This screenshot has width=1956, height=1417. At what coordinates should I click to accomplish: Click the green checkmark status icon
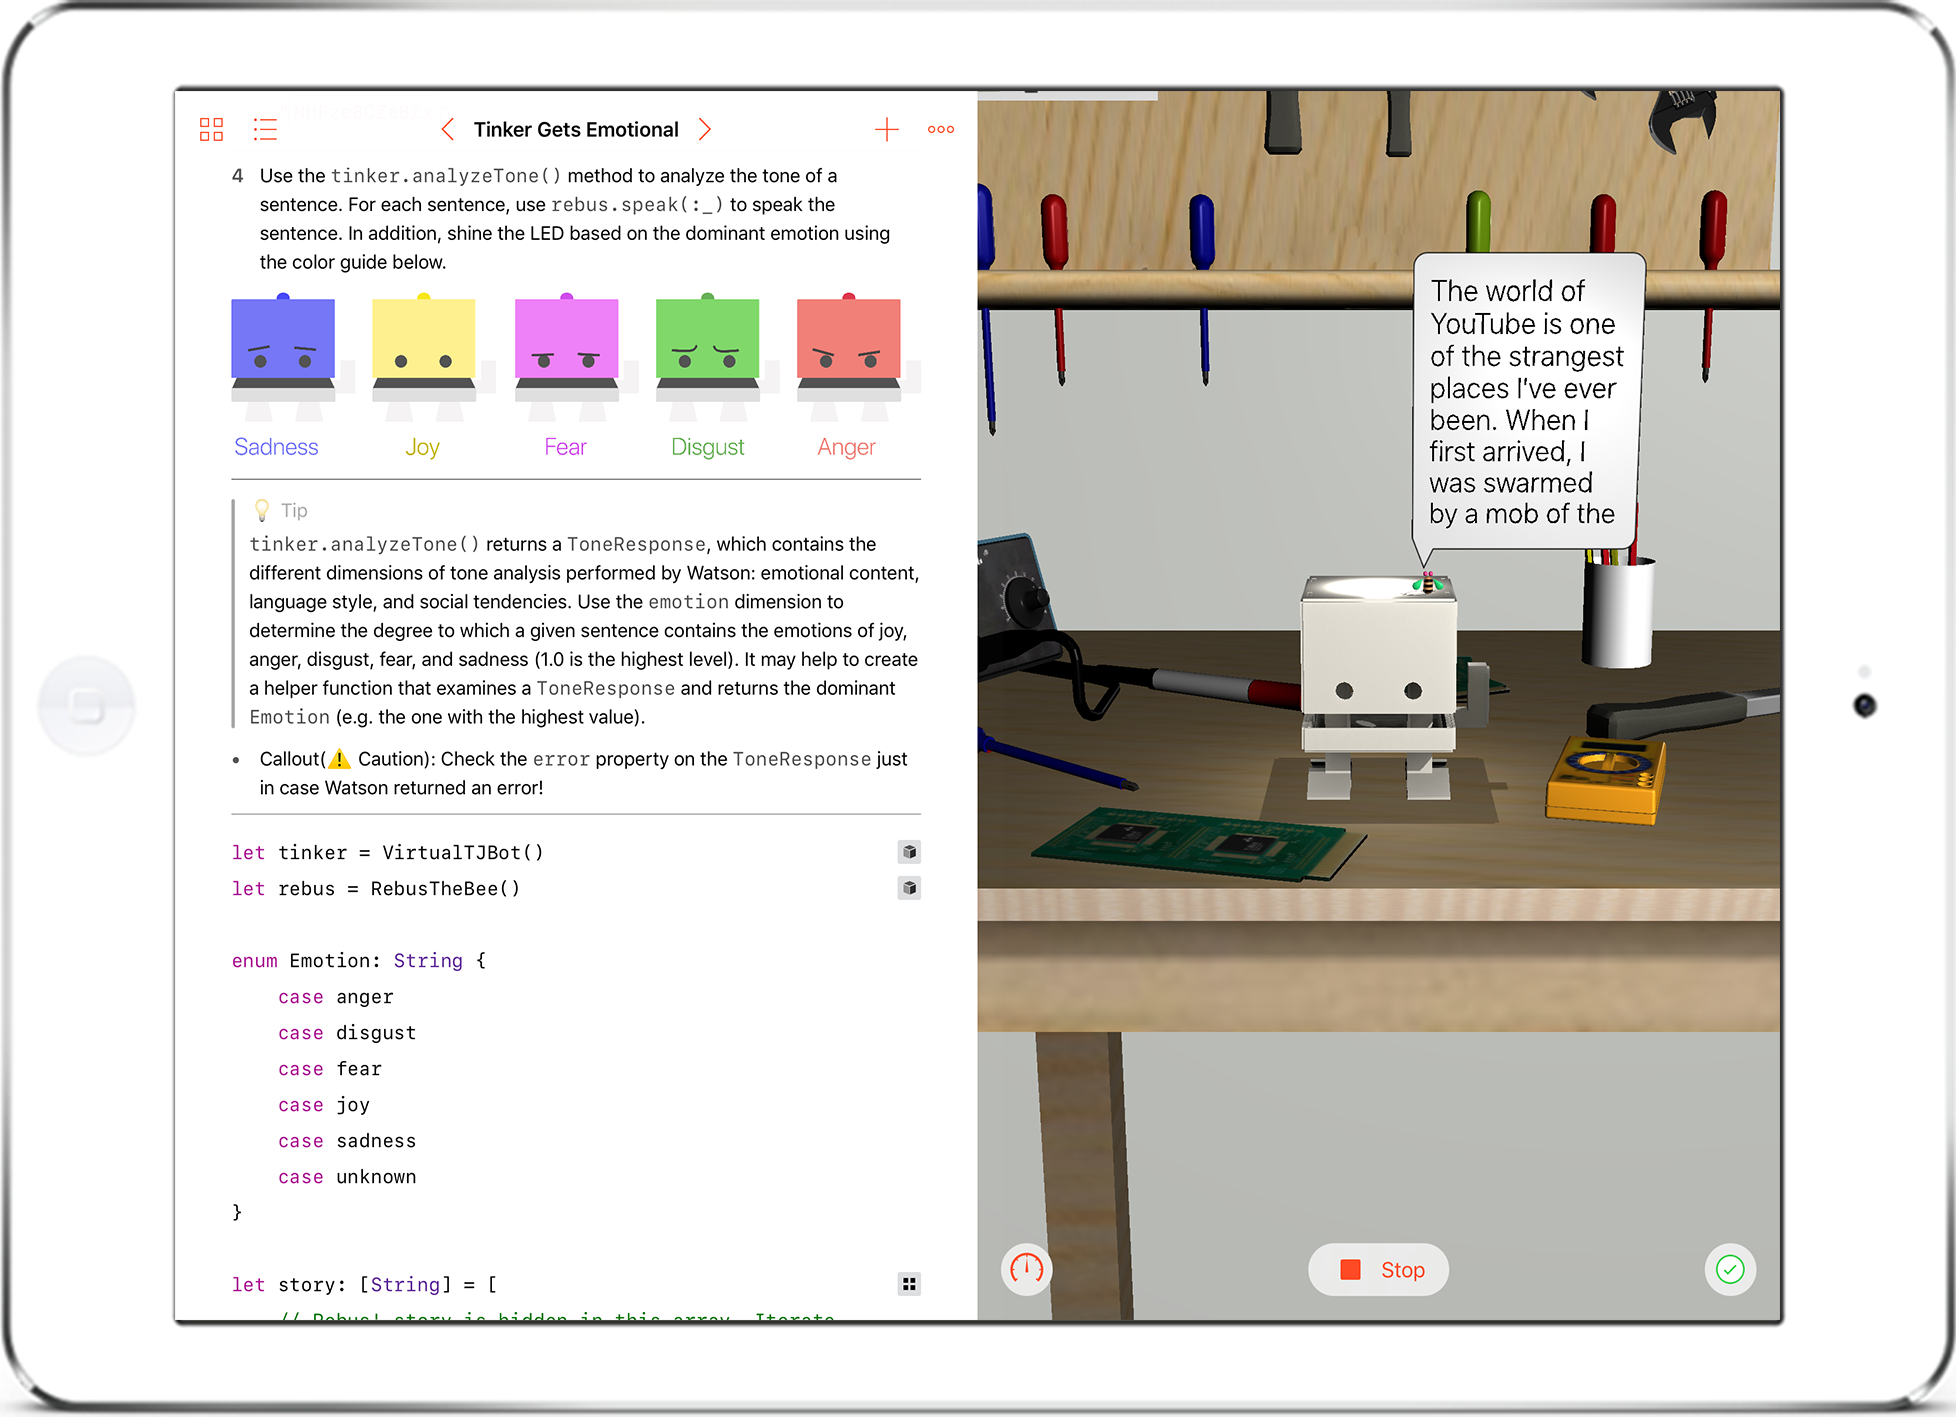(1729, 1269)
